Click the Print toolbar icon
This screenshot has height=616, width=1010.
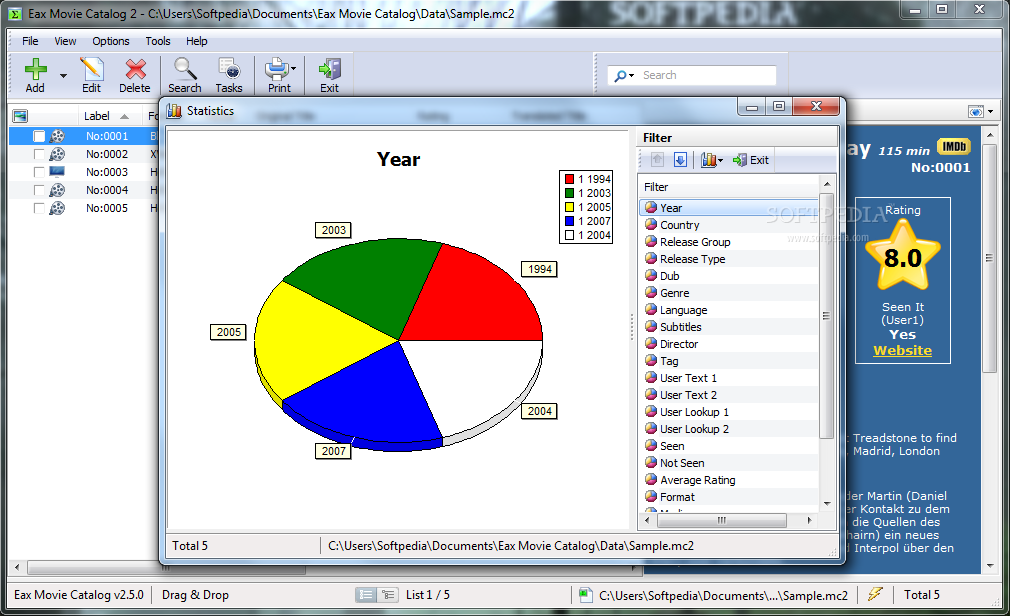277,68
